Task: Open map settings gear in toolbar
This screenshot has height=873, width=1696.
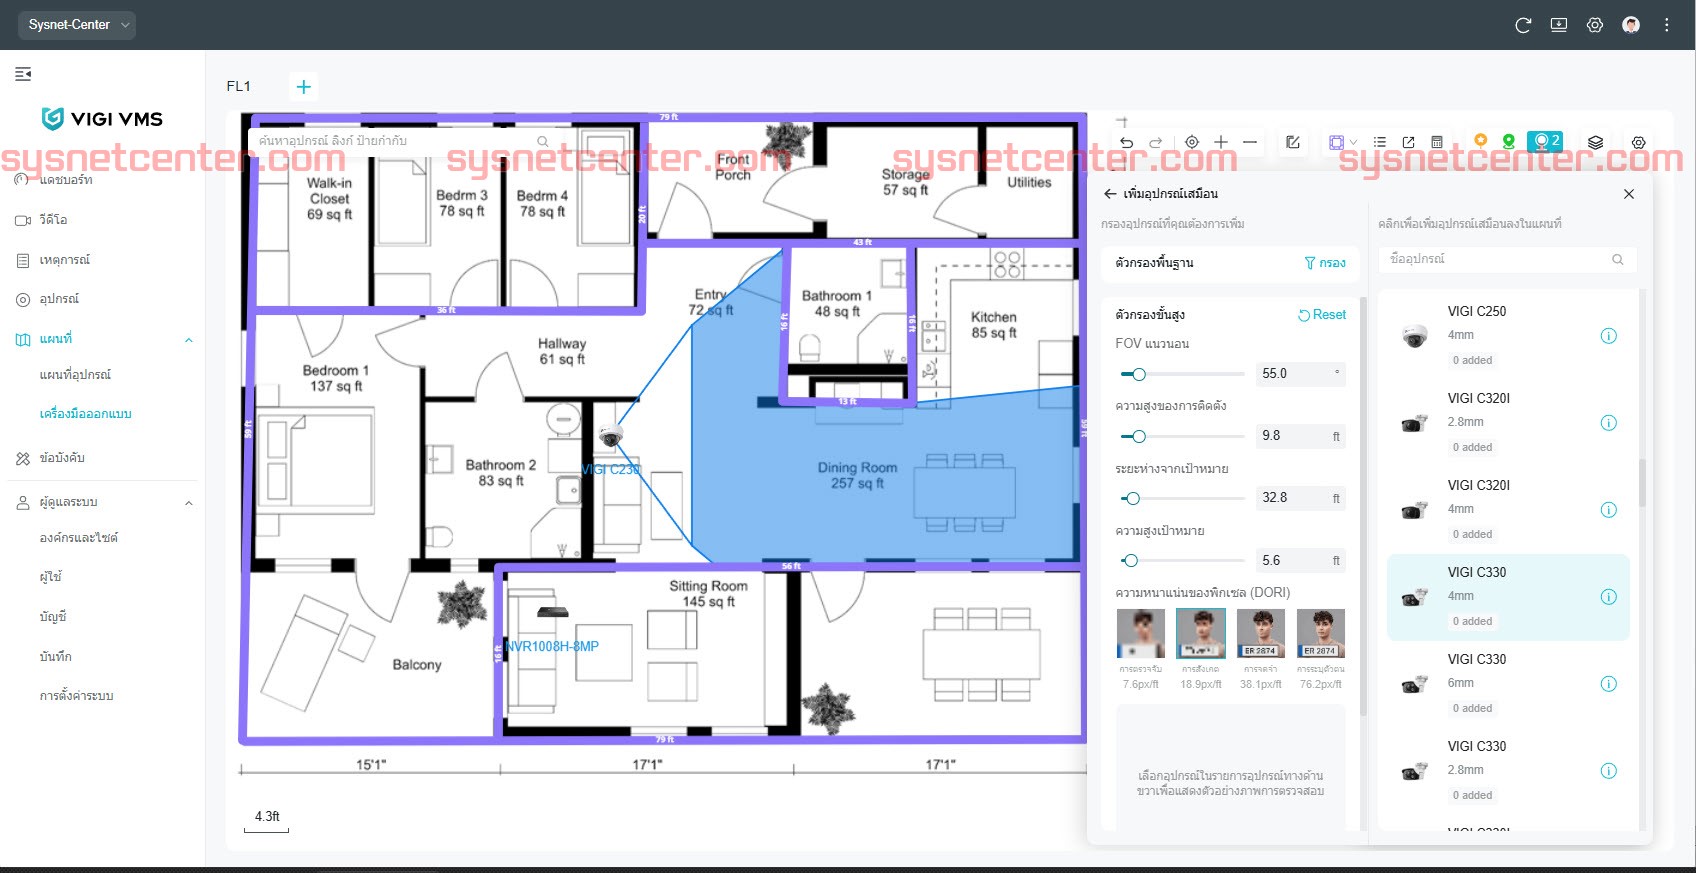Action: (x=1639, y=143)
